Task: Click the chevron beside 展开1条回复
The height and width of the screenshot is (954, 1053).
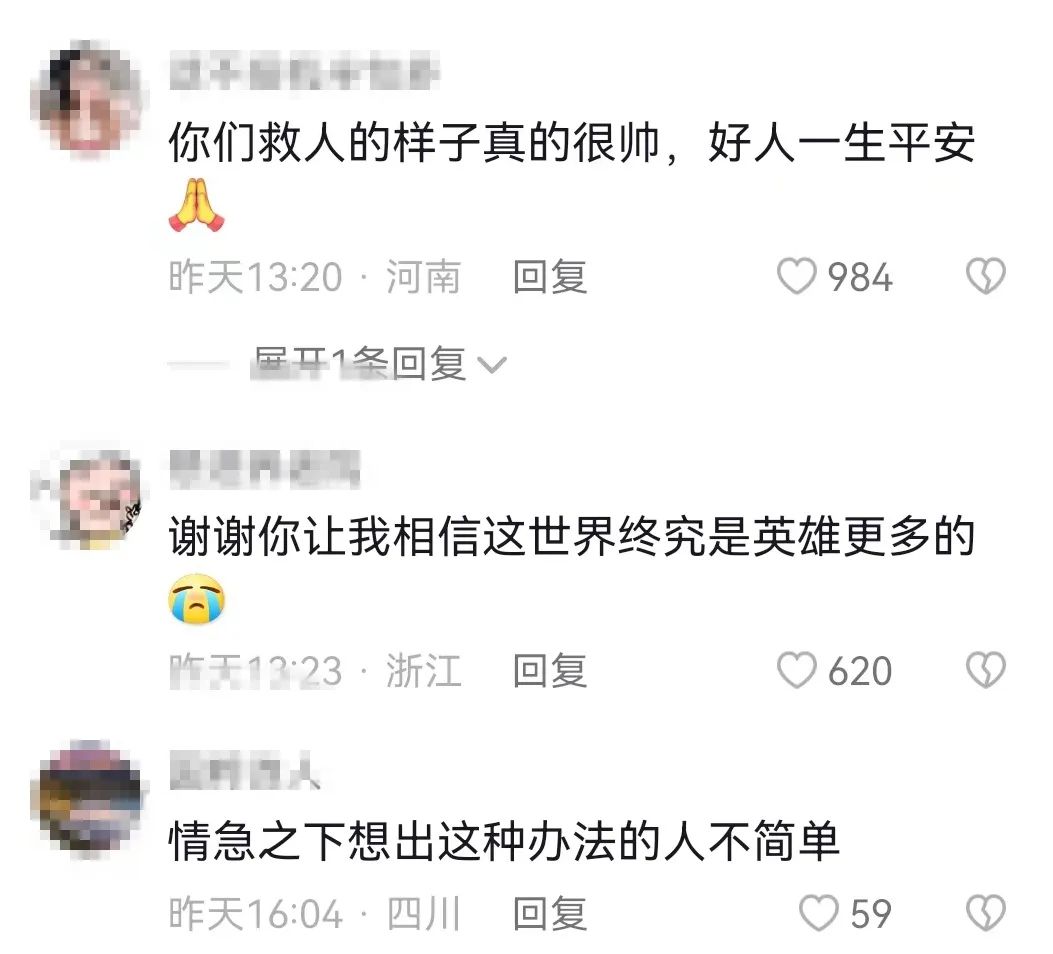Action: coord(492,365)
